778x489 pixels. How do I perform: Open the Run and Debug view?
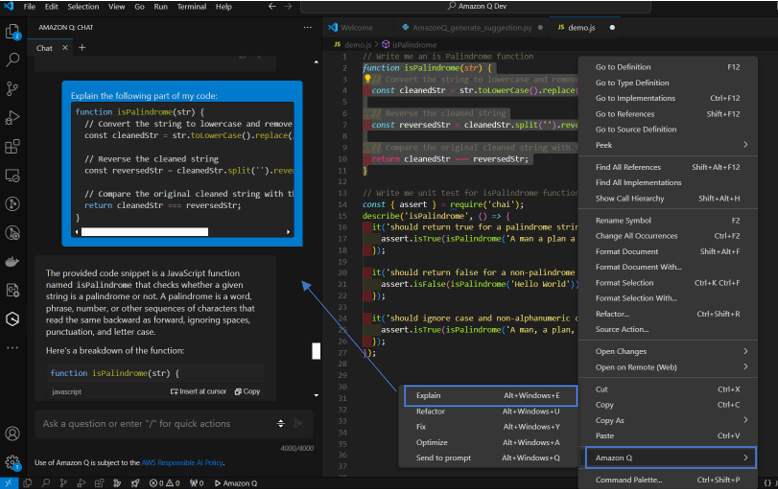coord(13,118)
